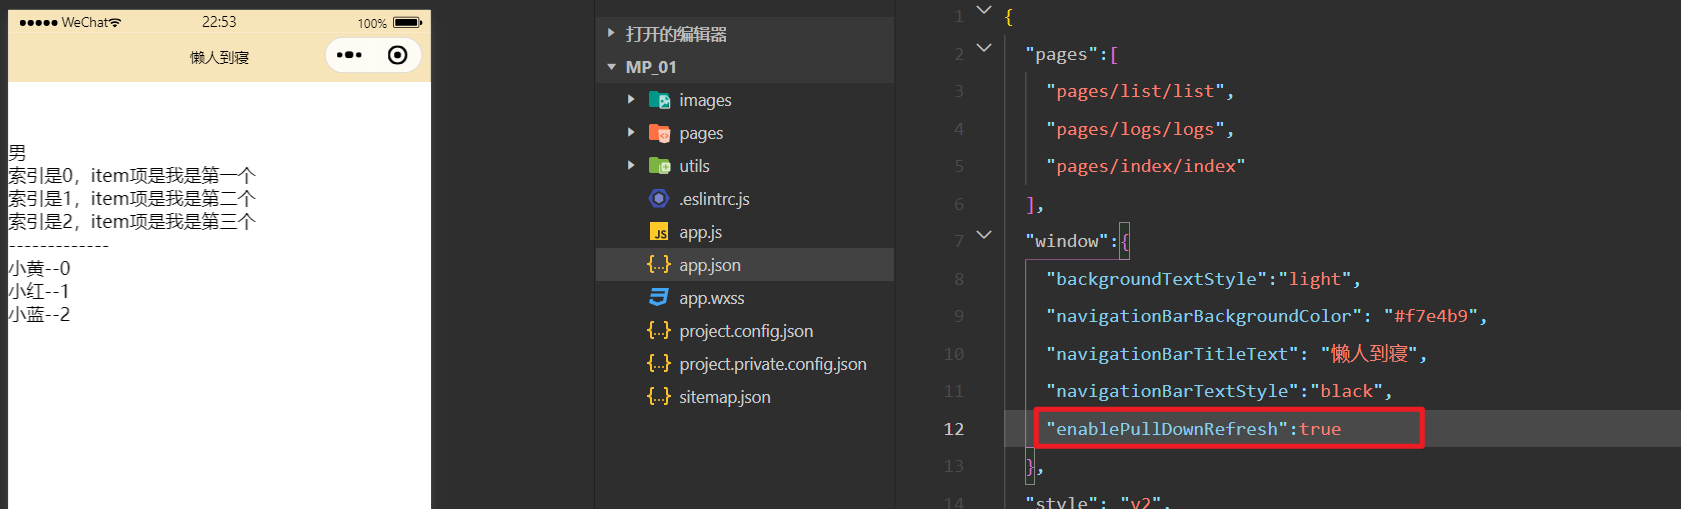The height and width of the screenshot is (509, 1681).
Task: Click the "window" key on line 7
Action: [x=1066, y=241]
